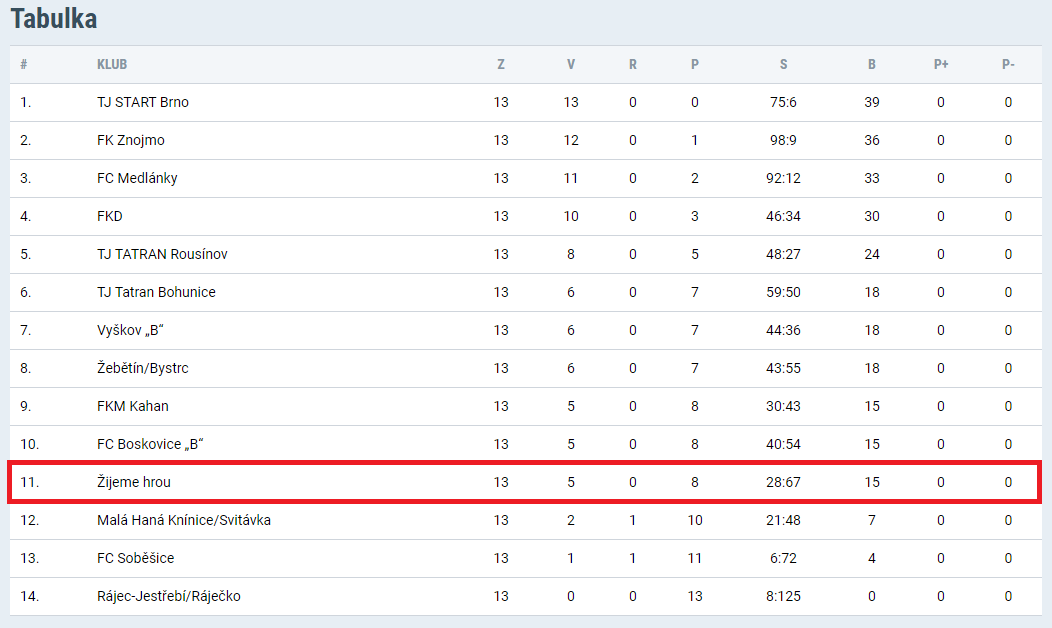Click the FK Znojmo club name
The width and height of the screenshot is (1052, 628).
131,140
